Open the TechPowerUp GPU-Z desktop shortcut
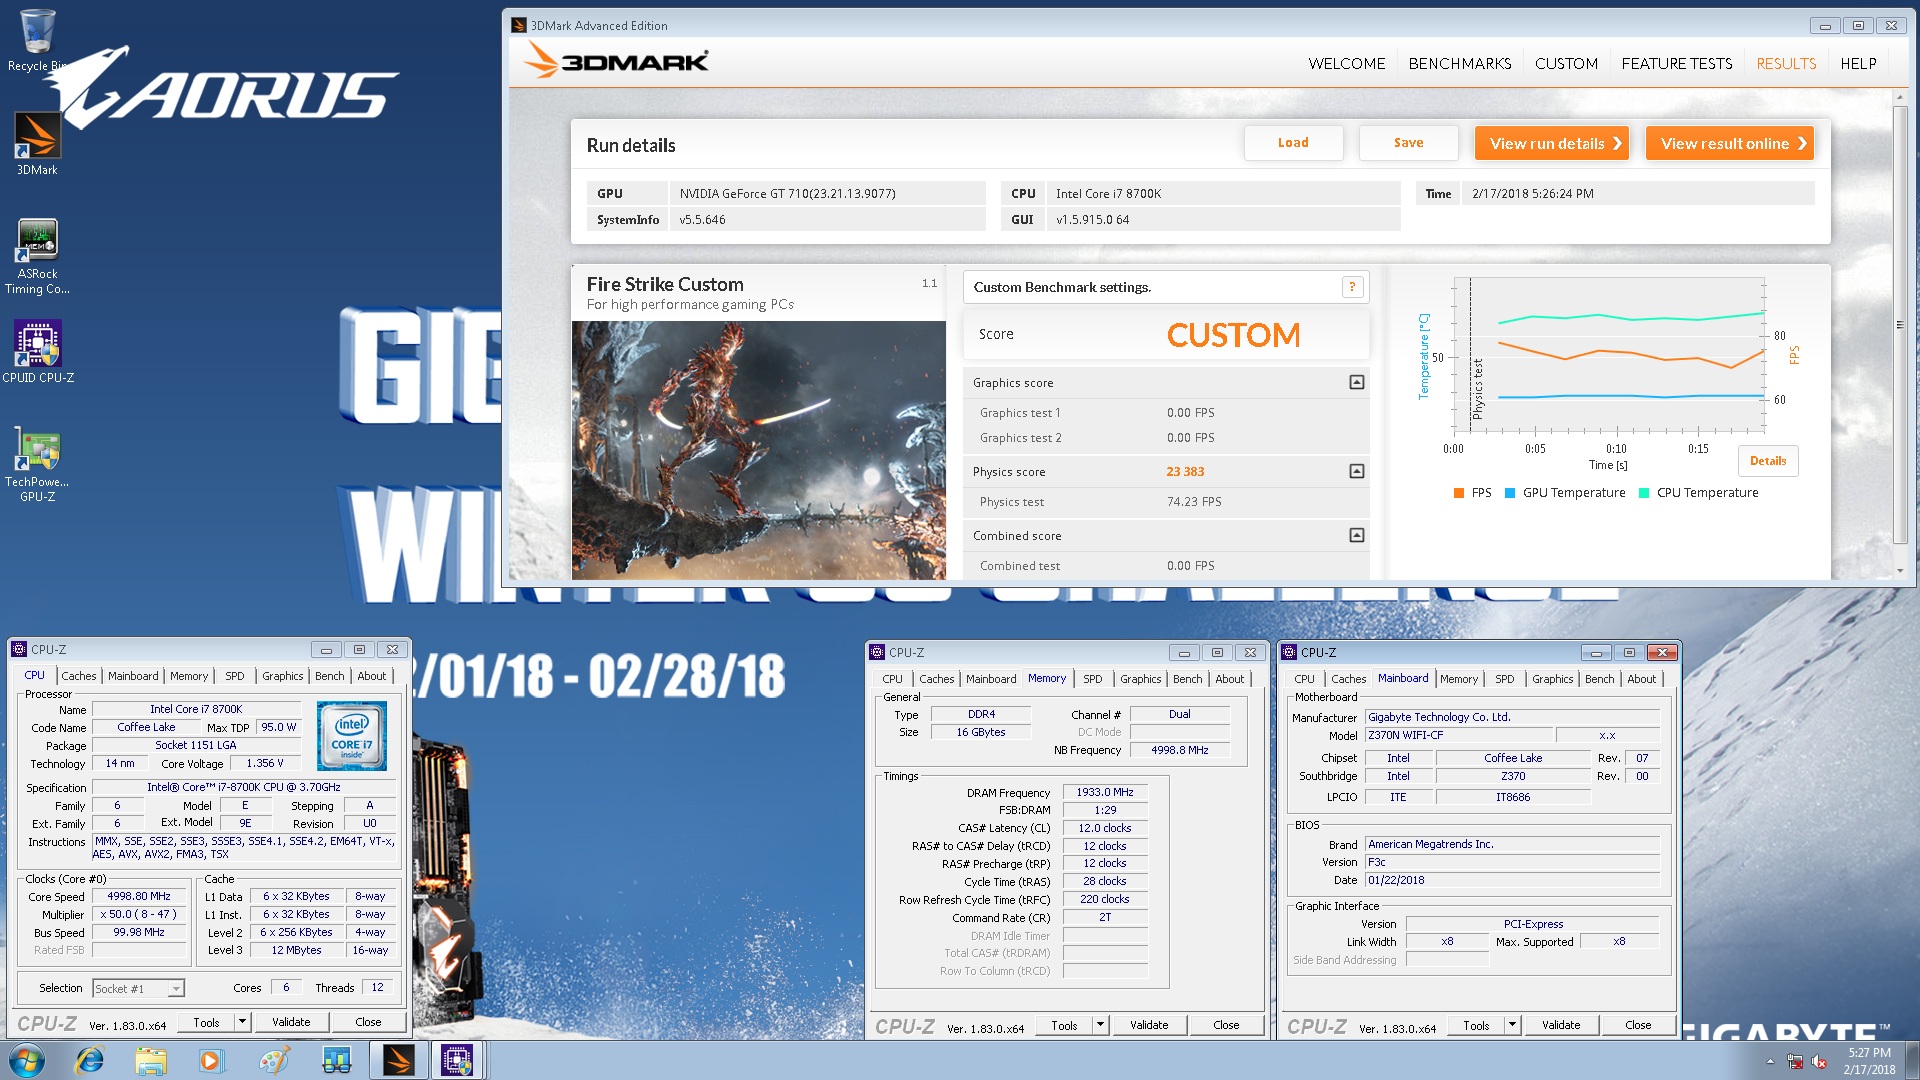The height and width of the screenshot is (1080, 1920). click(x=37, y=464)
